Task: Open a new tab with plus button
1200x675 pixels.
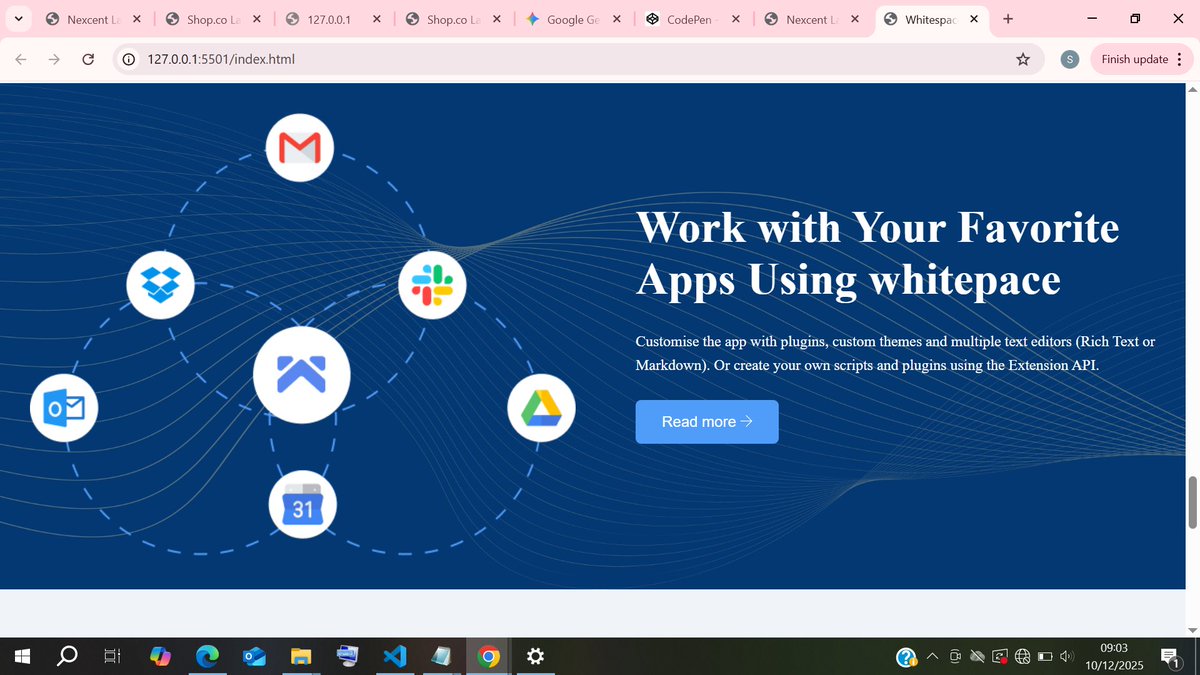Action: 1007,19
